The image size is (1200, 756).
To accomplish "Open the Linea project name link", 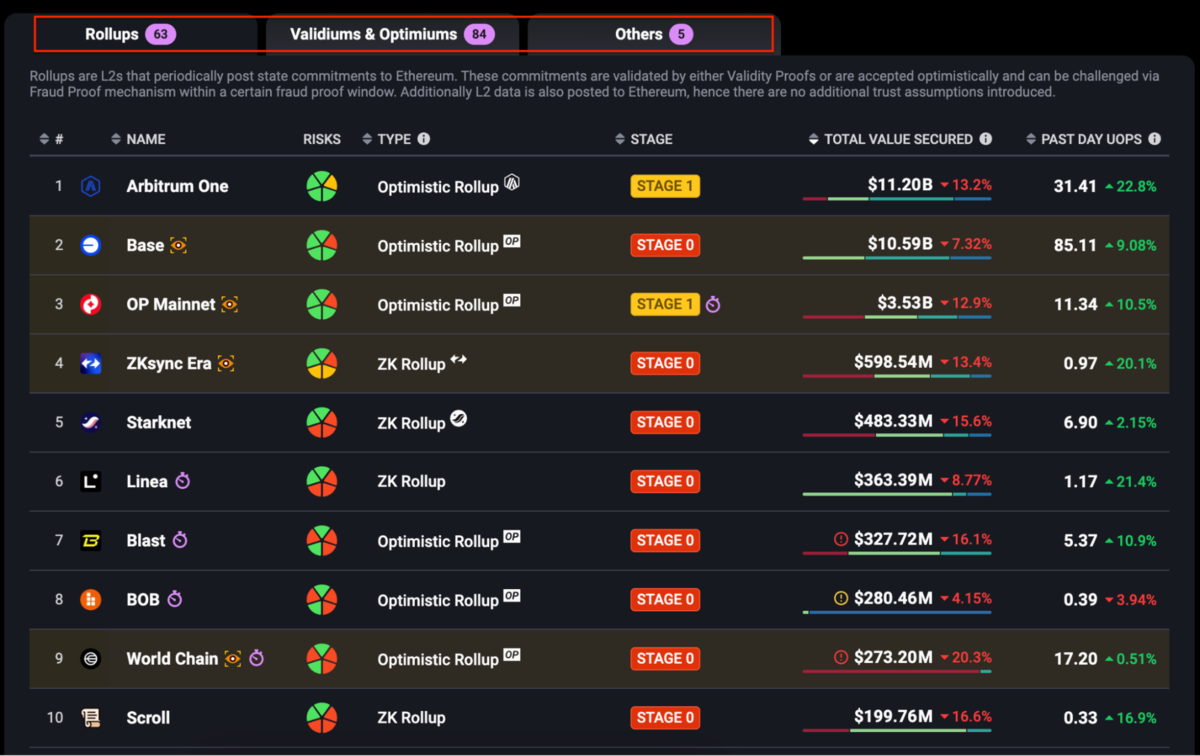I will pyautogui.click(x=147, y=481).
